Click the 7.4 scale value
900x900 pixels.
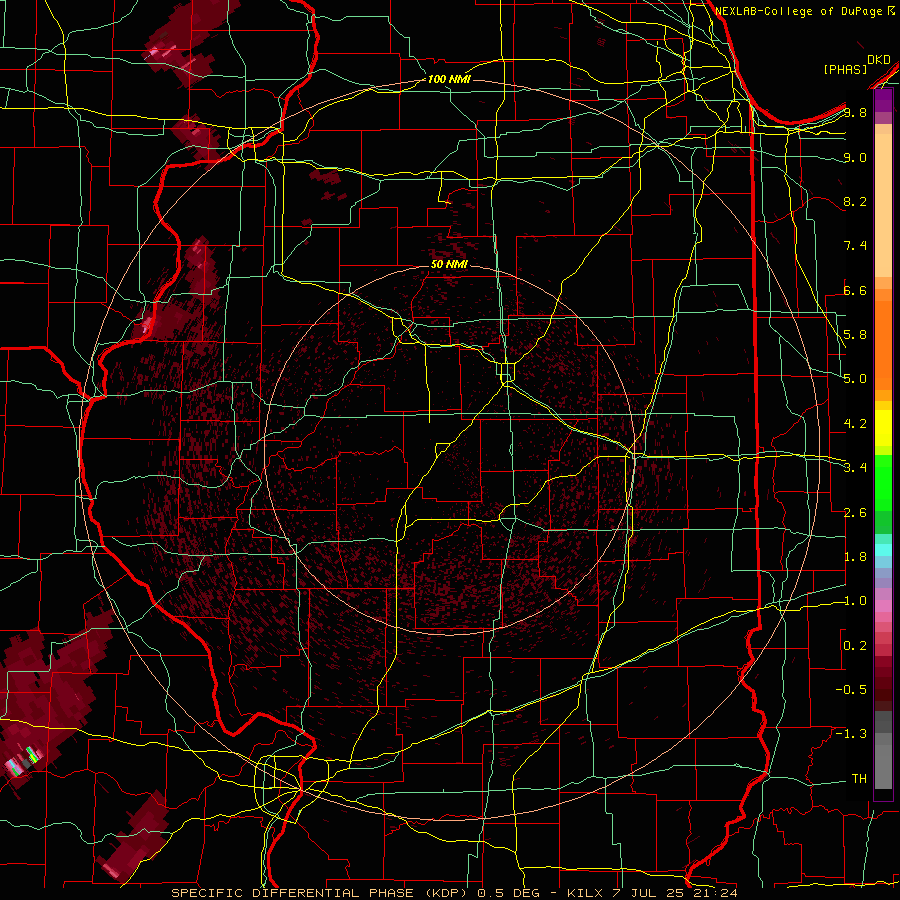click(855, 246)
